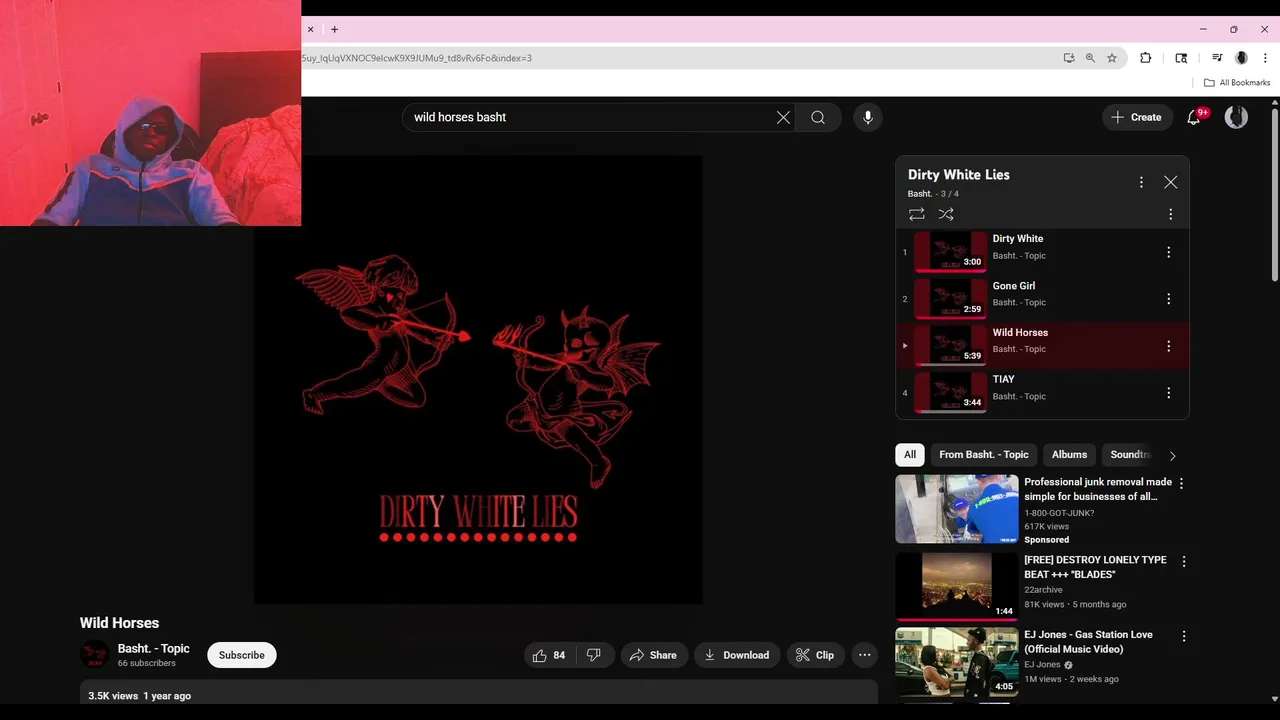The image size is (1280, 720).
Task: Toggle loop playlist
Action: 916,214
